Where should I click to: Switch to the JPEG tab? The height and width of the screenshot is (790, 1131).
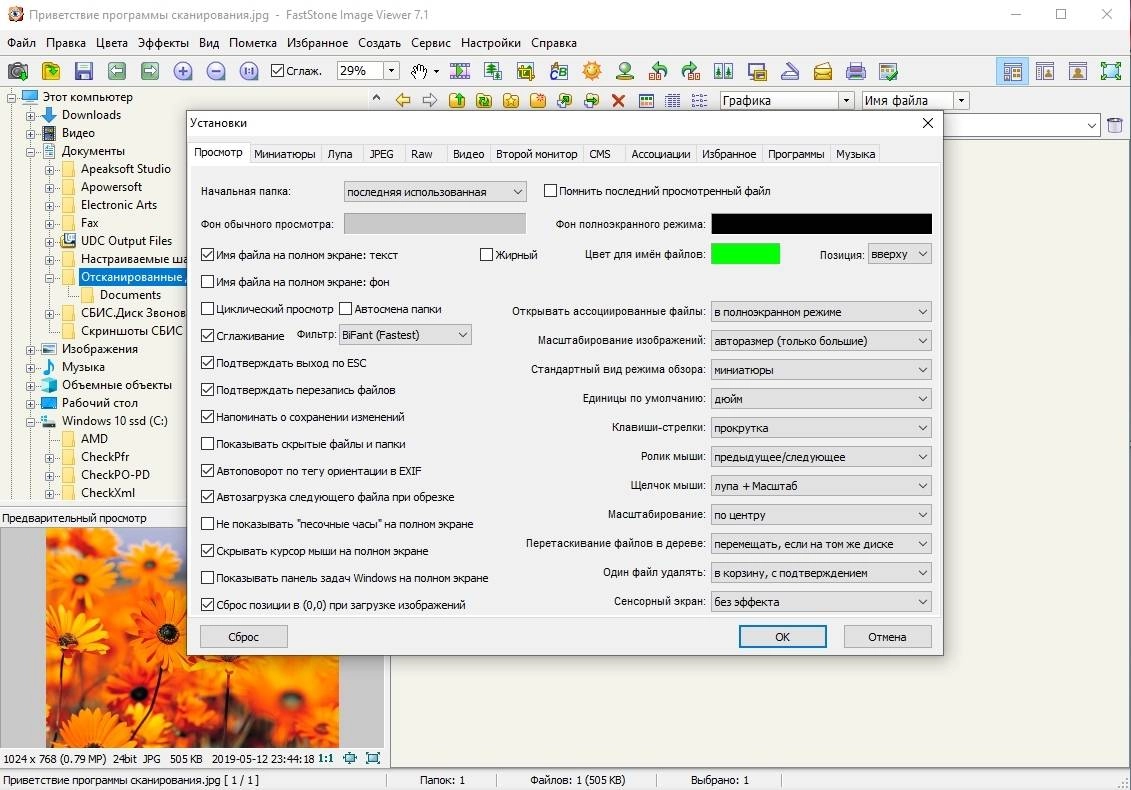pos(382,154)
